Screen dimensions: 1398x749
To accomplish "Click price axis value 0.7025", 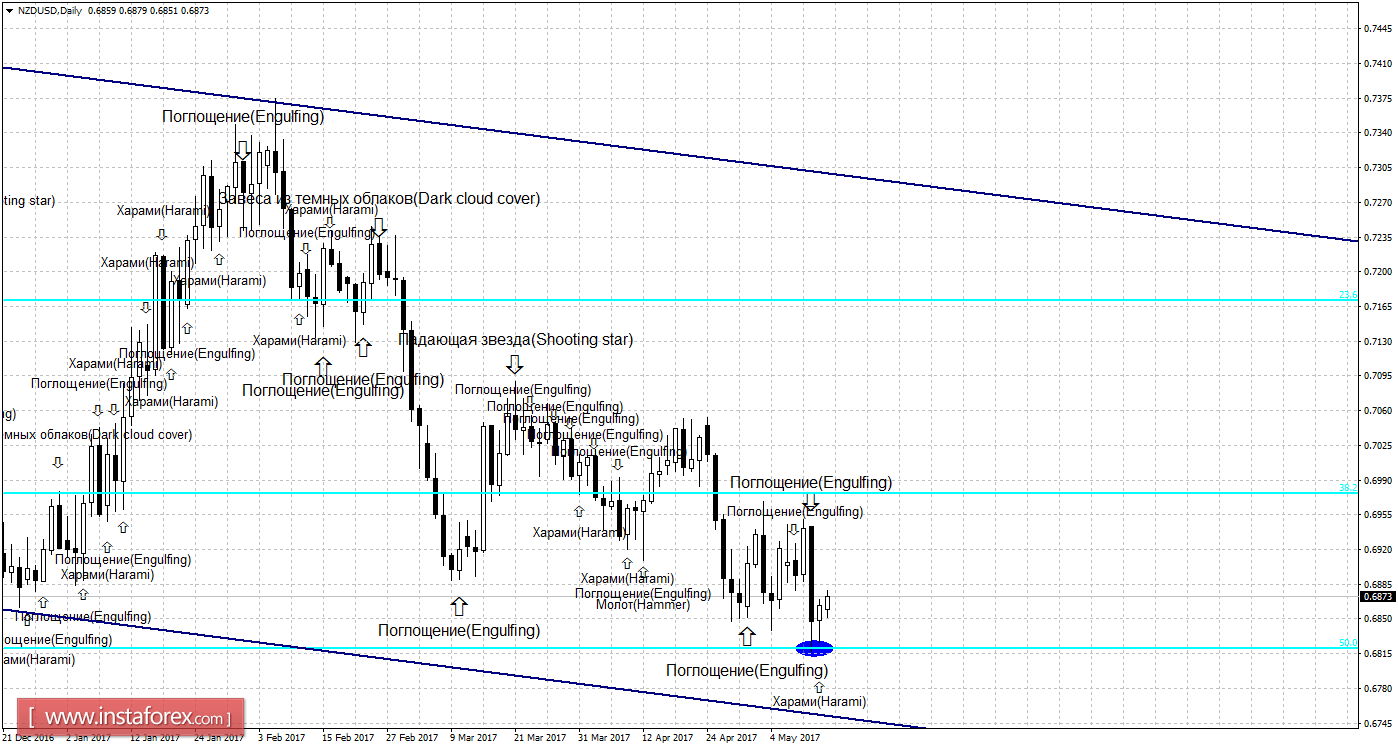I will (x=1378, y=446).
